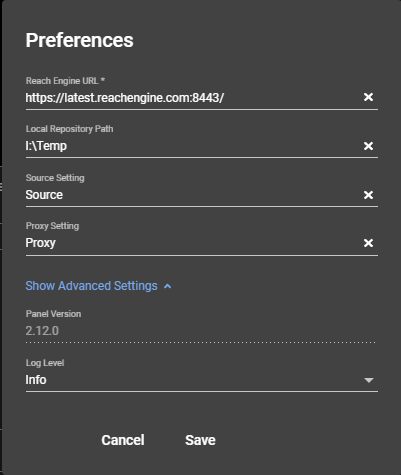Cancel the Preferences dialog
Screen dimensions: 401x475
(x=123, y=440)
